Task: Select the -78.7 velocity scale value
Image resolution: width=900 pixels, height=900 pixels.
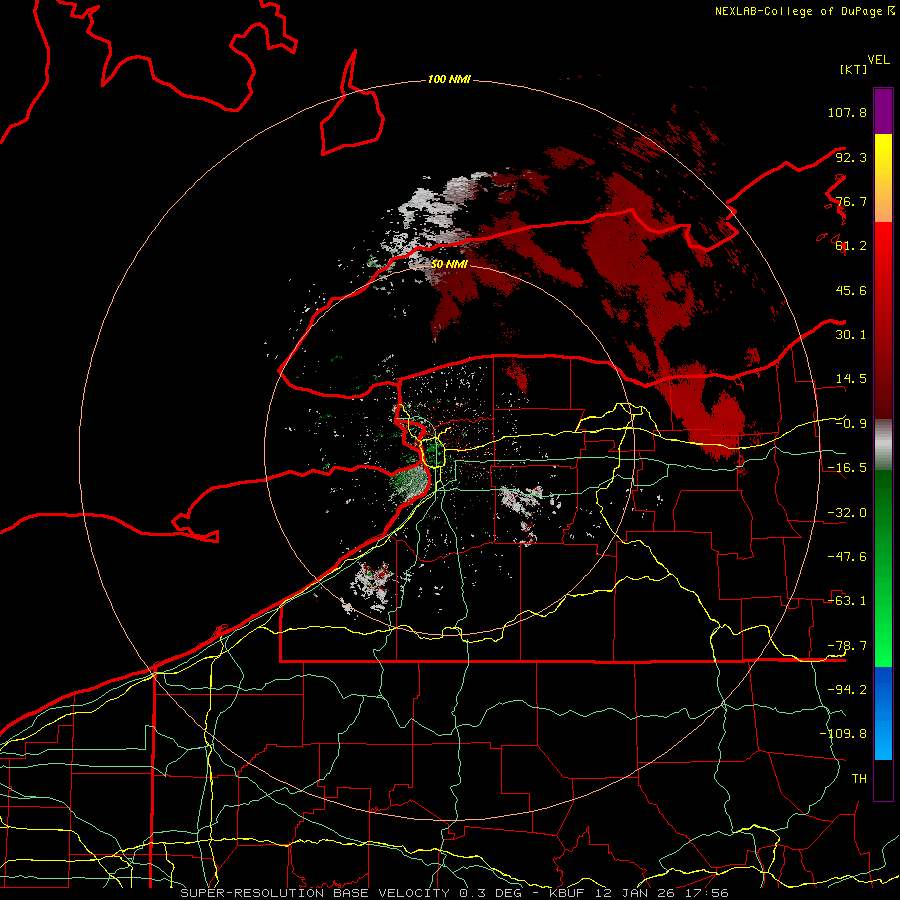Action: pyautogui.click(x=847, y=646)
